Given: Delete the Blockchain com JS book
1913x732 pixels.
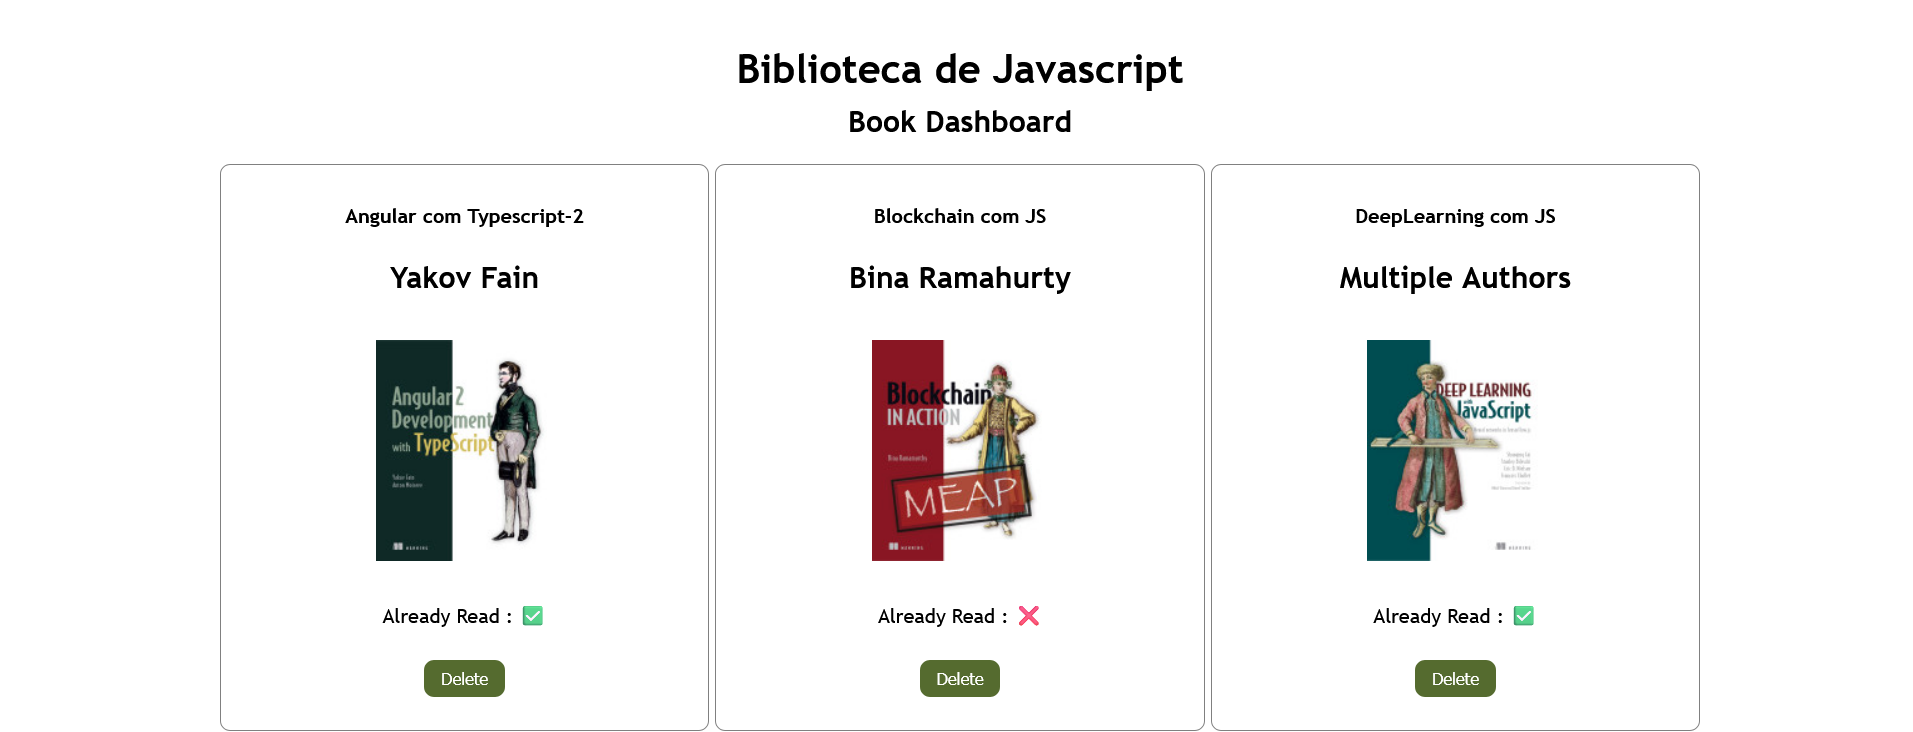Looking at the screenshot, I should tap(960, 678).
